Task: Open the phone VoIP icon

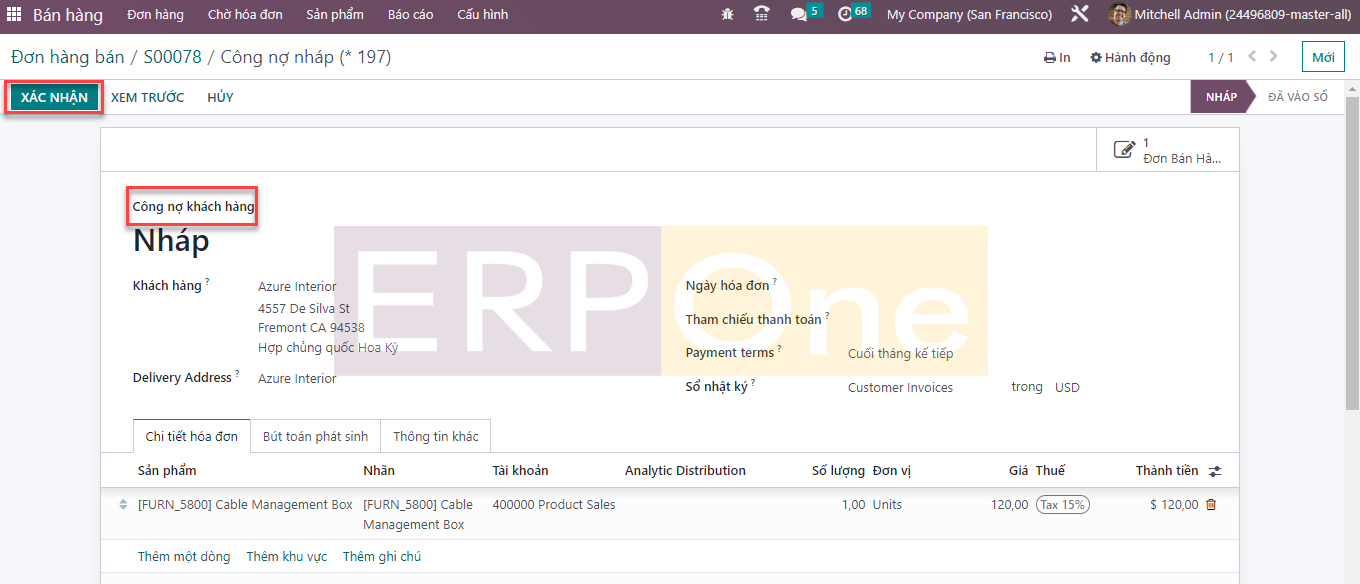Action: (x=762, y=15)
